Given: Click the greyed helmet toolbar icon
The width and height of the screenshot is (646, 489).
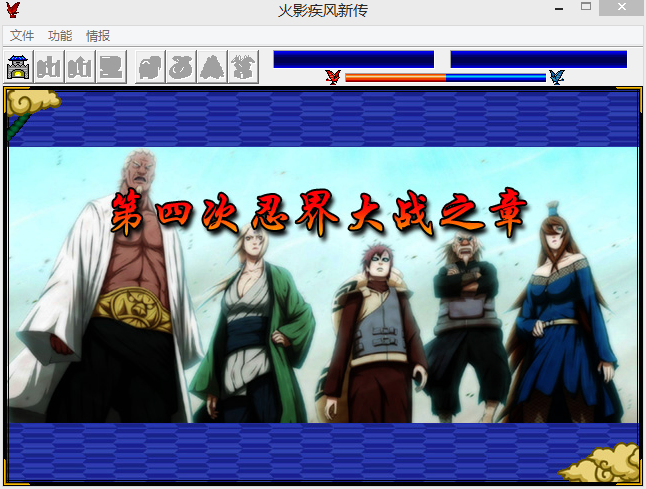Looking at the screenshot, I should [x=150, y=67].
